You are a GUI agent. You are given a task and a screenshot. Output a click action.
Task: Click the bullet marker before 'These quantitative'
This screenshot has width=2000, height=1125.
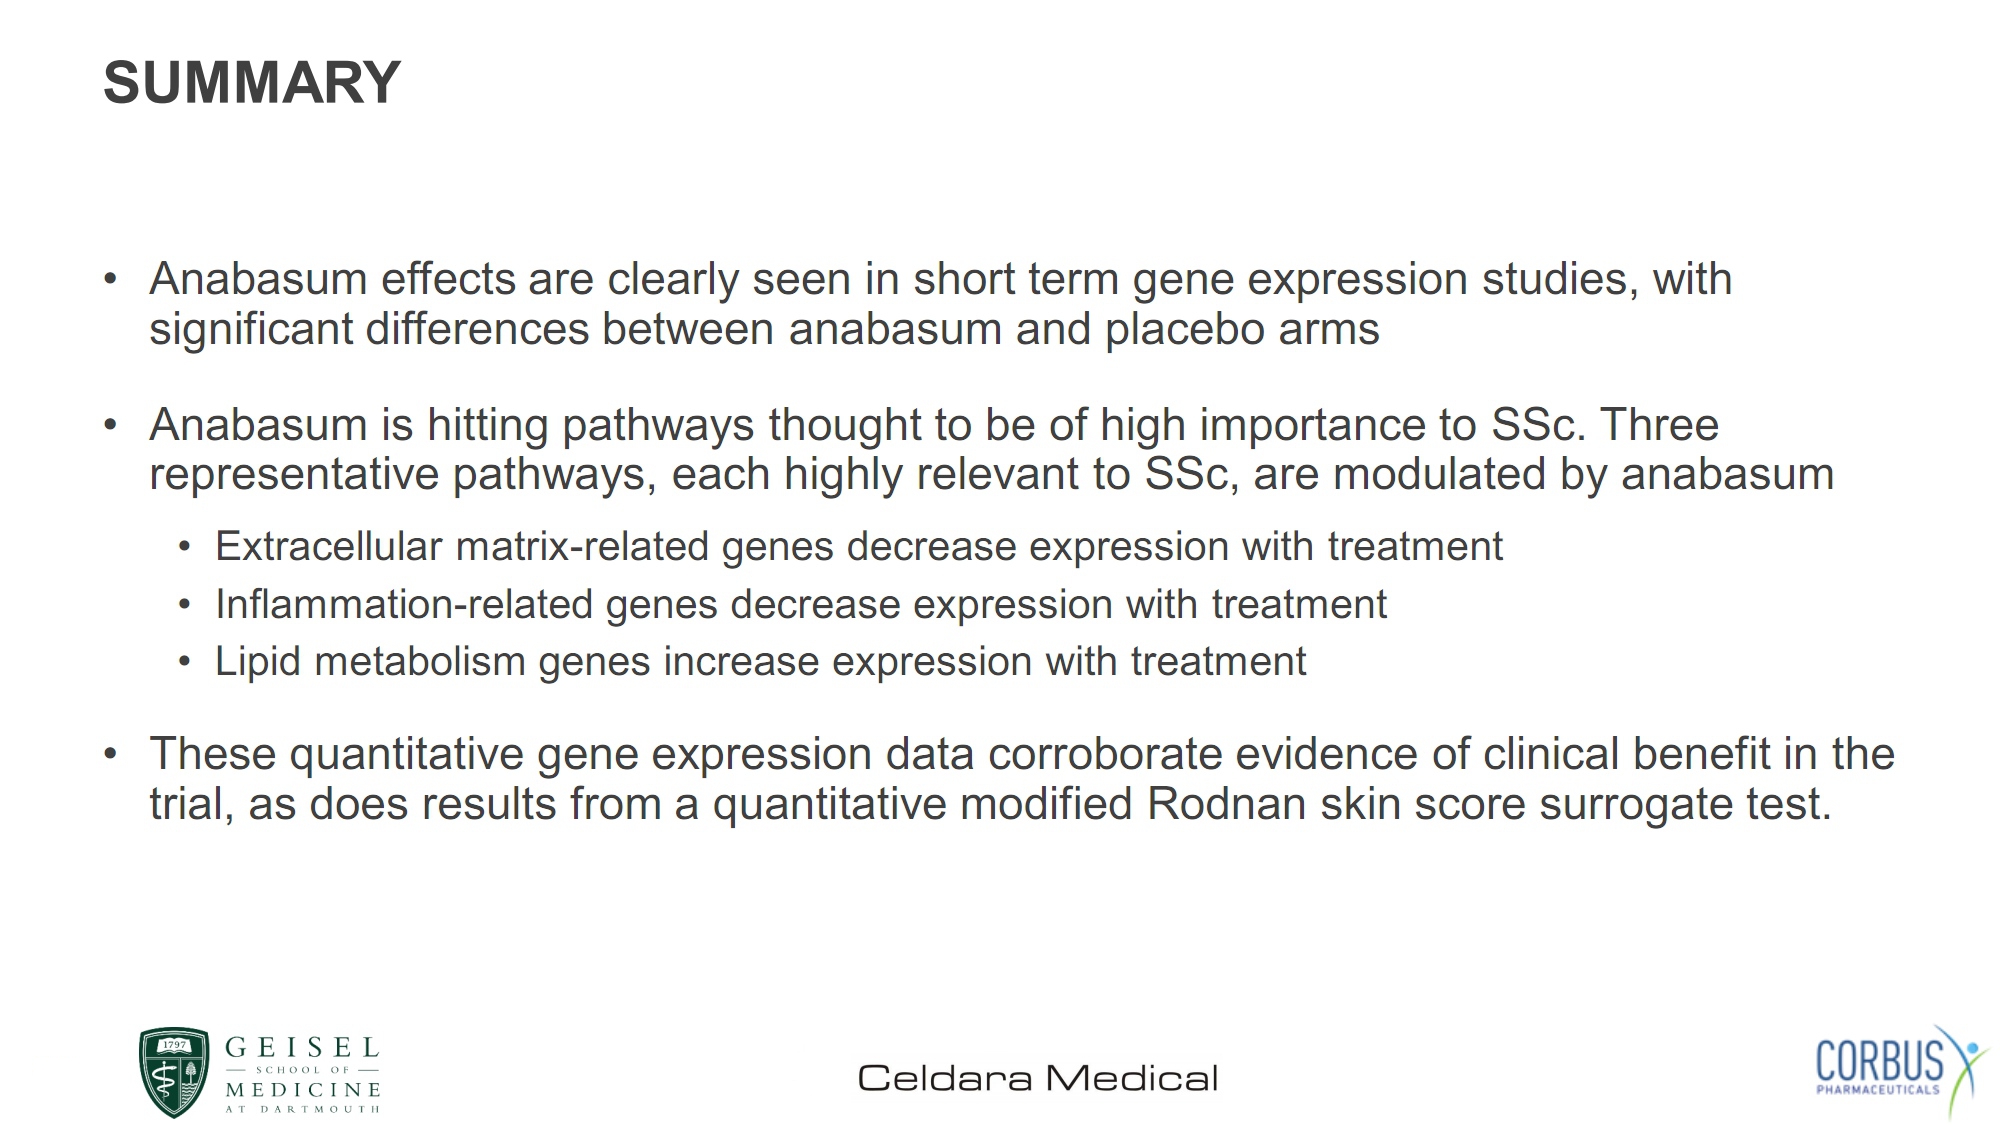111,754
